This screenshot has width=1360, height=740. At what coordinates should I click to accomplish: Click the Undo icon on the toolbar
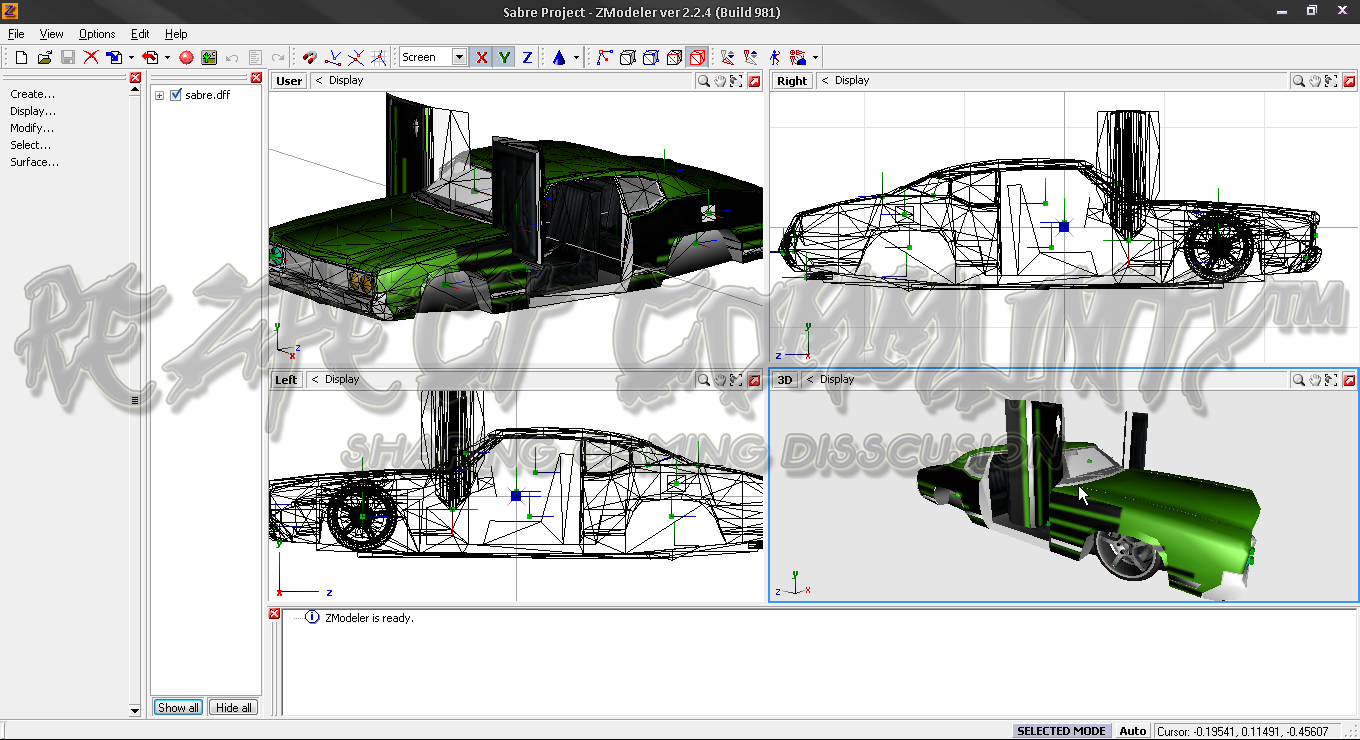tap(230, 57)
